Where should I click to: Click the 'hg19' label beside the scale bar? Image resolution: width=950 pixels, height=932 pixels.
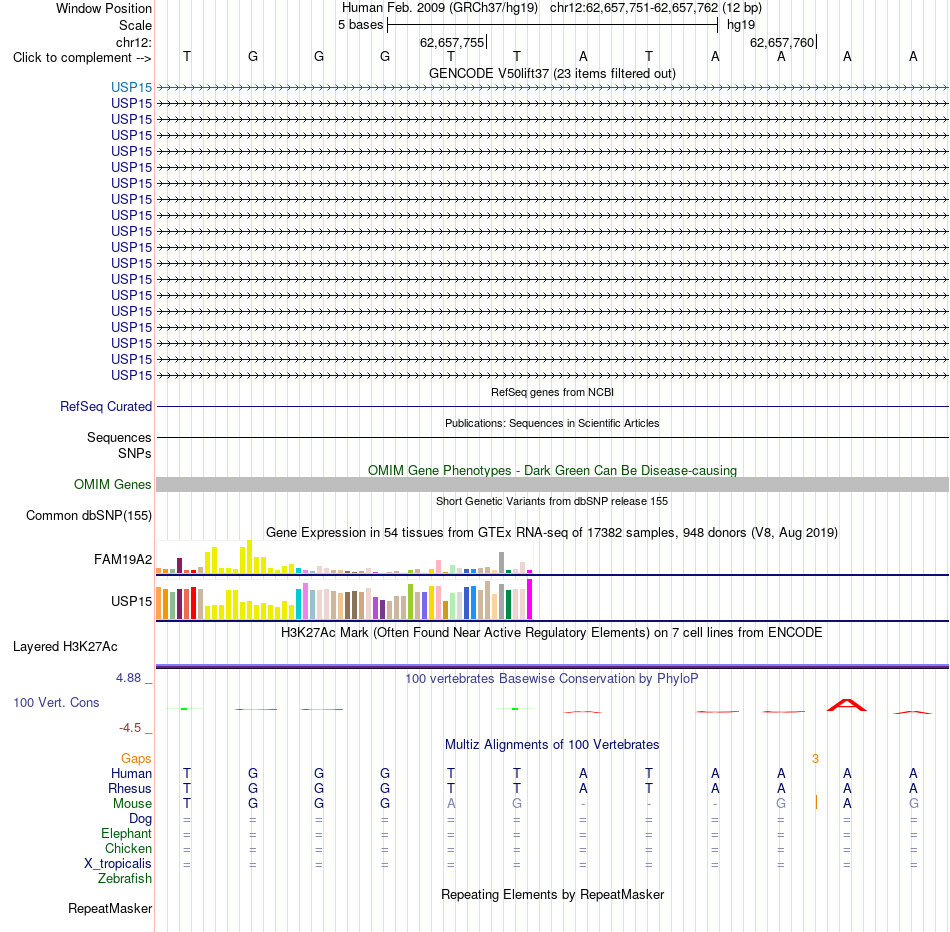741,25
